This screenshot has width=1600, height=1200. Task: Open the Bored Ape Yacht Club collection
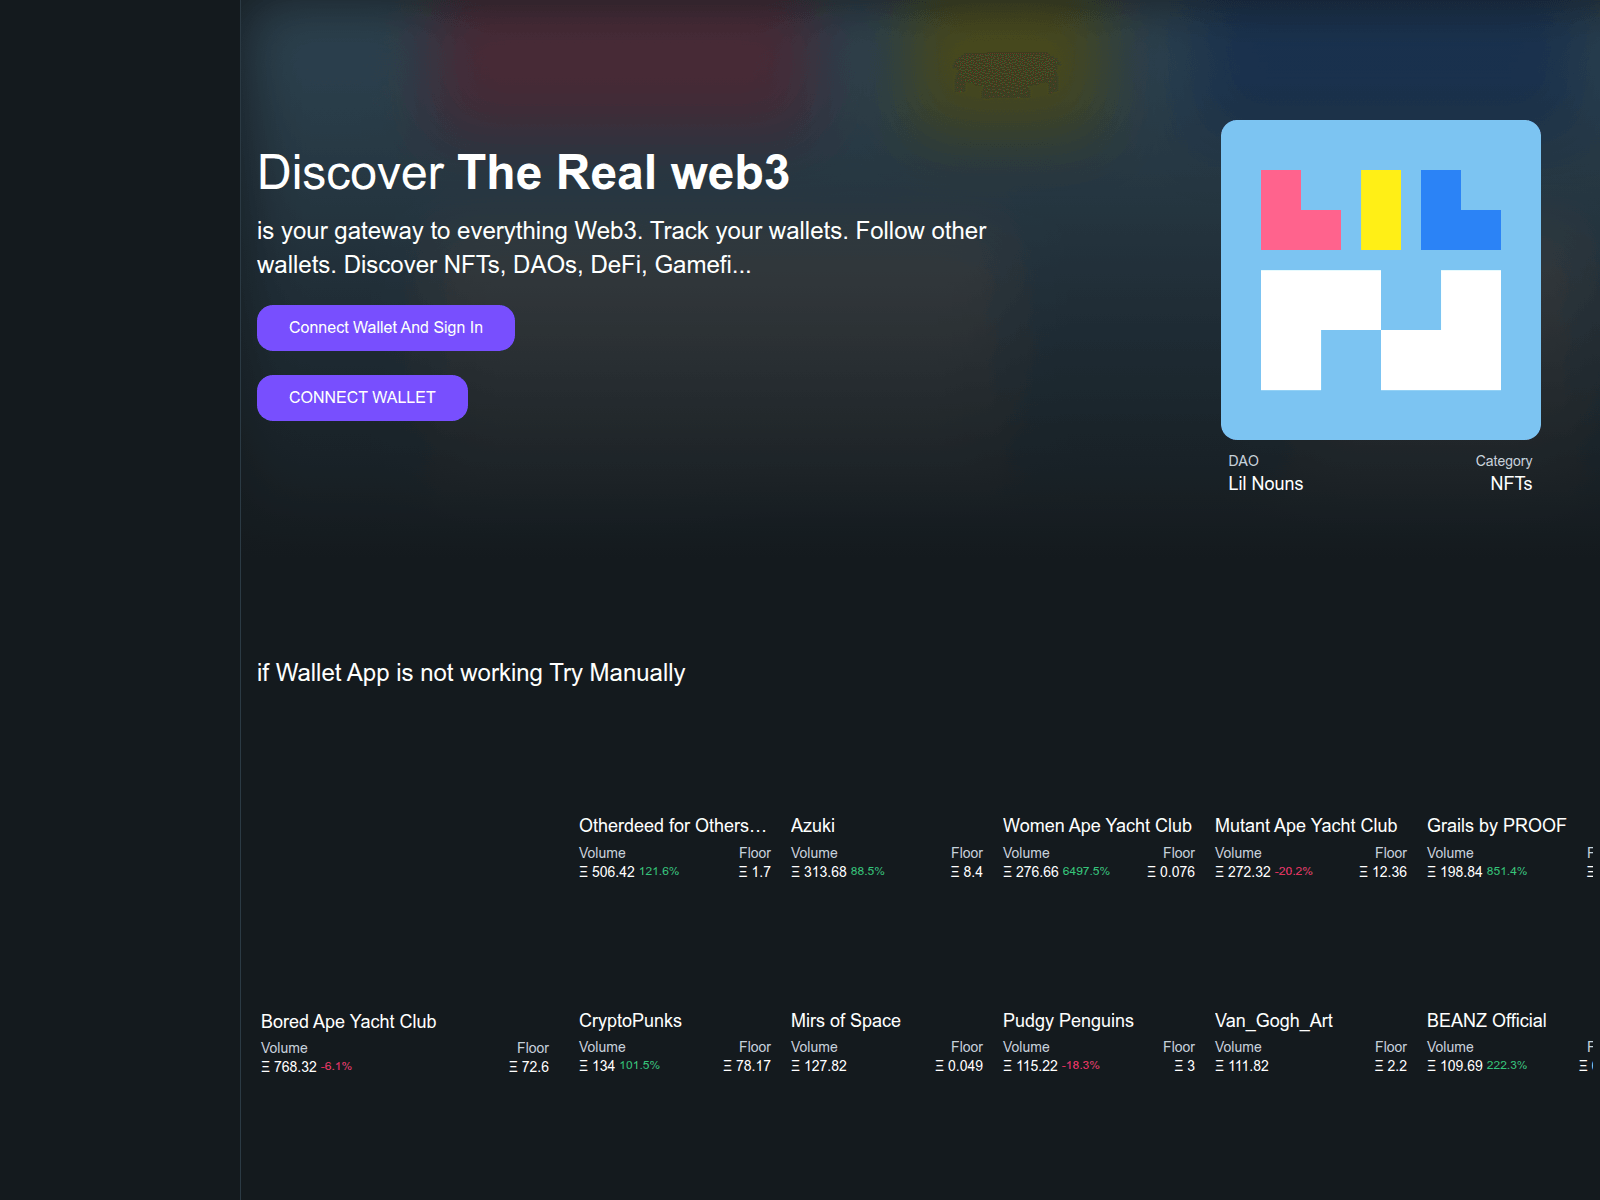click(348, 1021)
